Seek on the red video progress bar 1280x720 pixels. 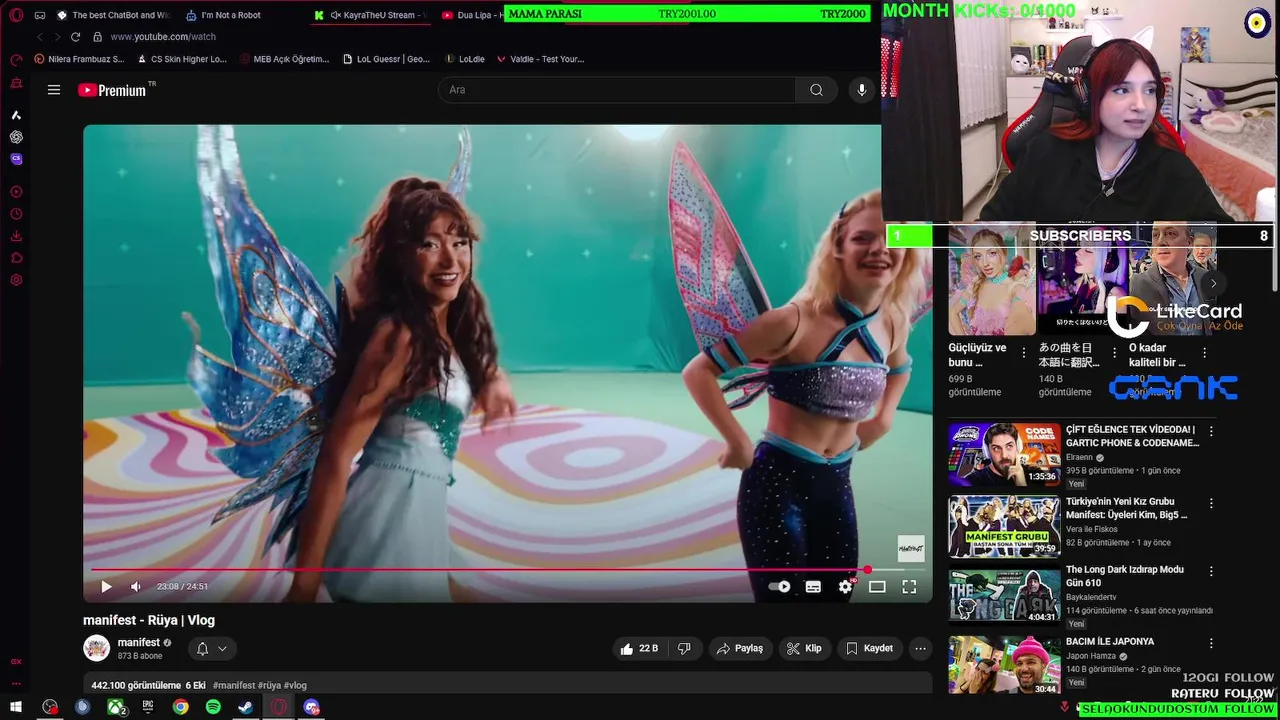[x=508, y=570]
